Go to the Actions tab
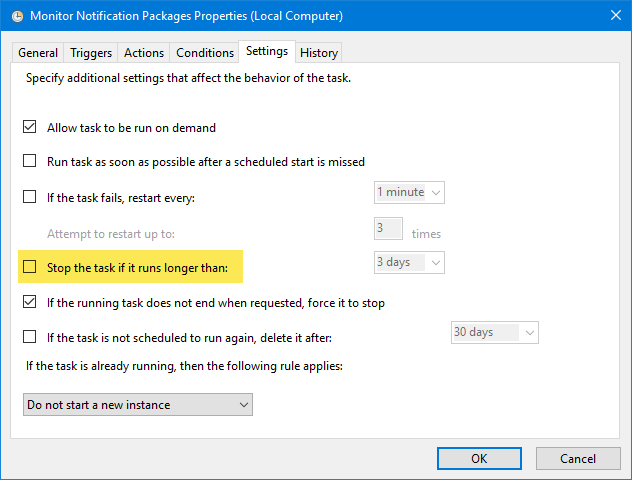The height and width of the screenshot is (480, 632). tap(143, 53)
